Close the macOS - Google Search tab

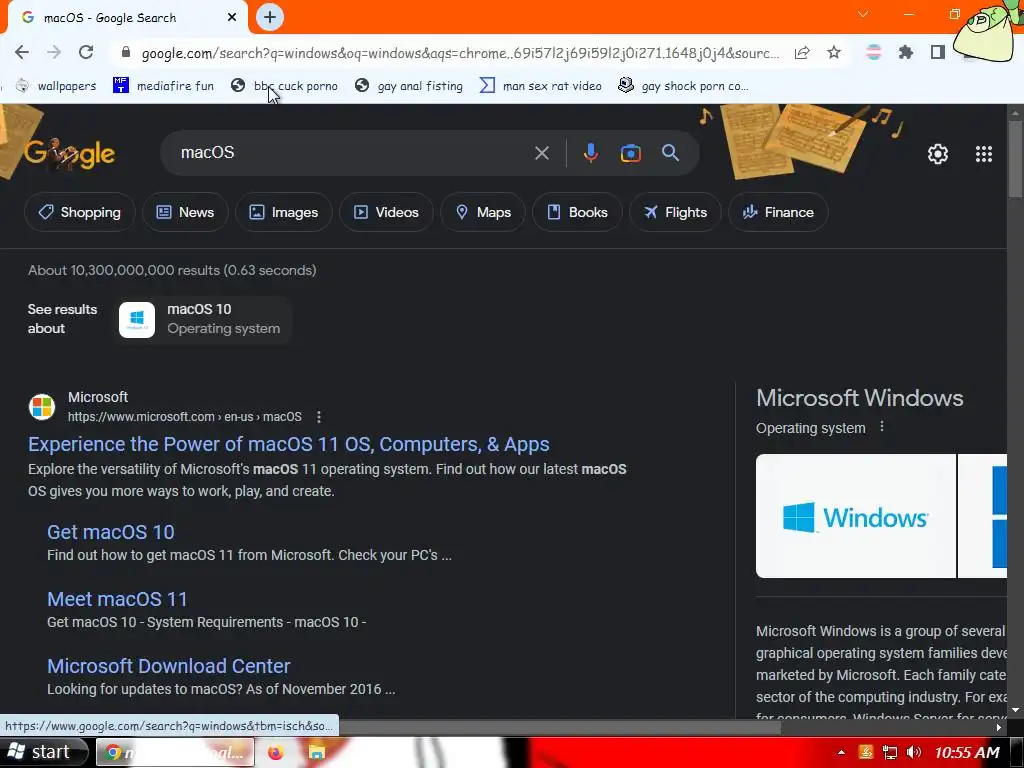point(232,18)
